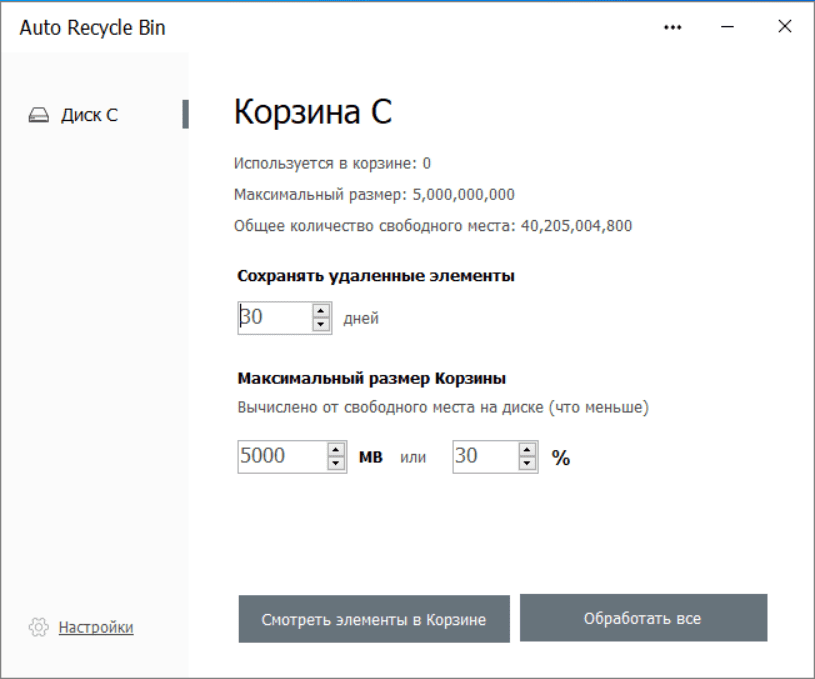The height and width of the screenshot is (679, 815).
Task: Decrease the percent of free space
Action: [527, 463]
